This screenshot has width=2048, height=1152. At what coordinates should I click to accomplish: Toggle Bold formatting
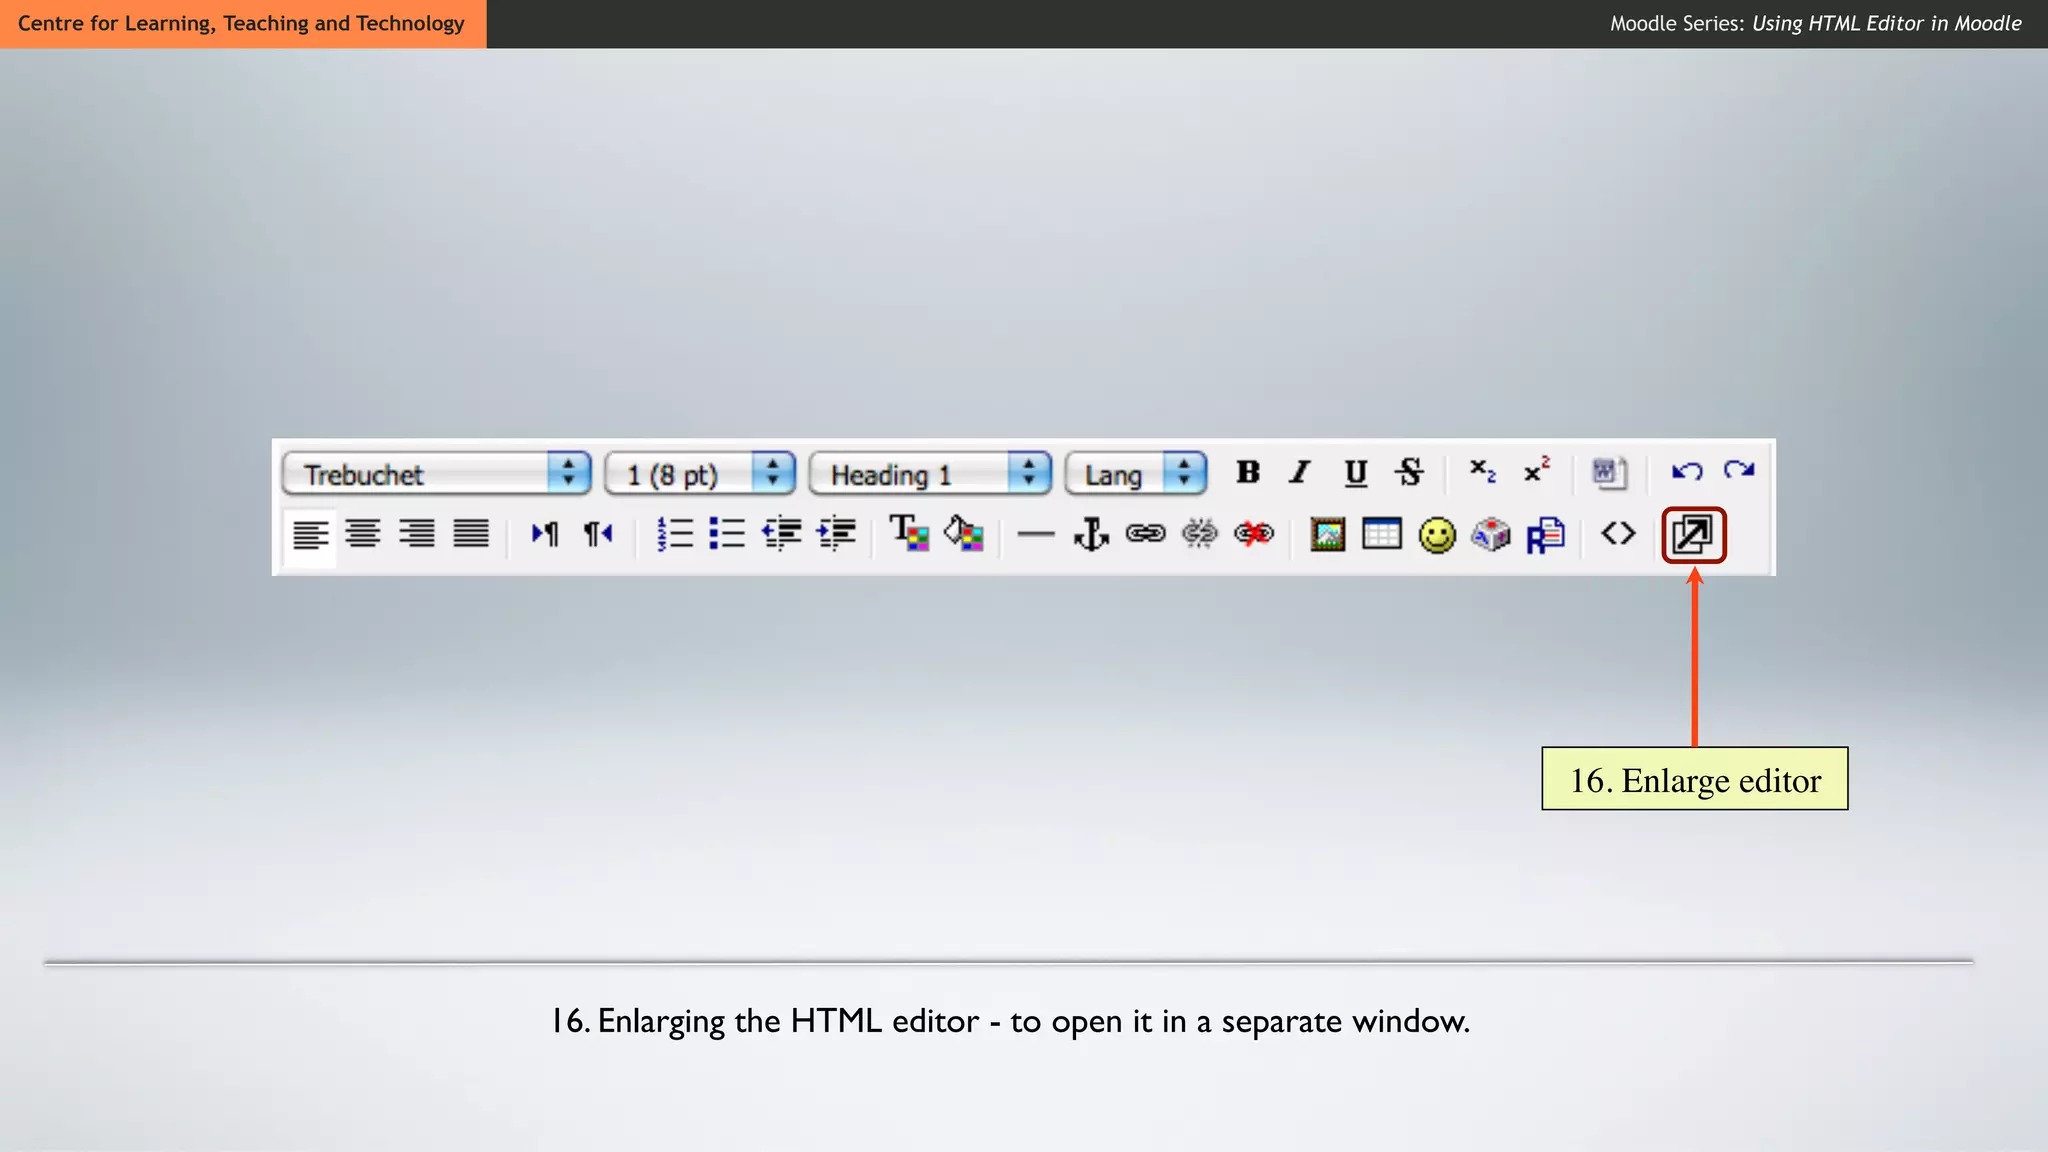tap(1247, 472)
